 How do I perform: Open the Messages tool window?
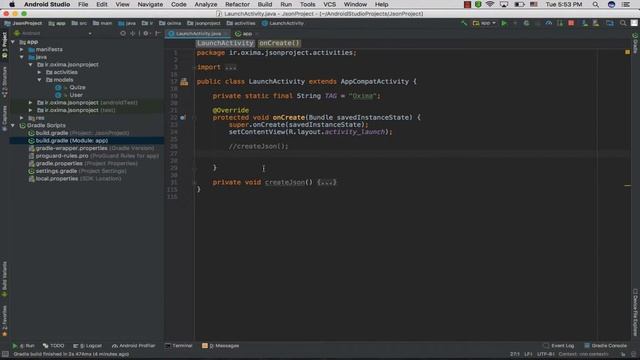220,346
